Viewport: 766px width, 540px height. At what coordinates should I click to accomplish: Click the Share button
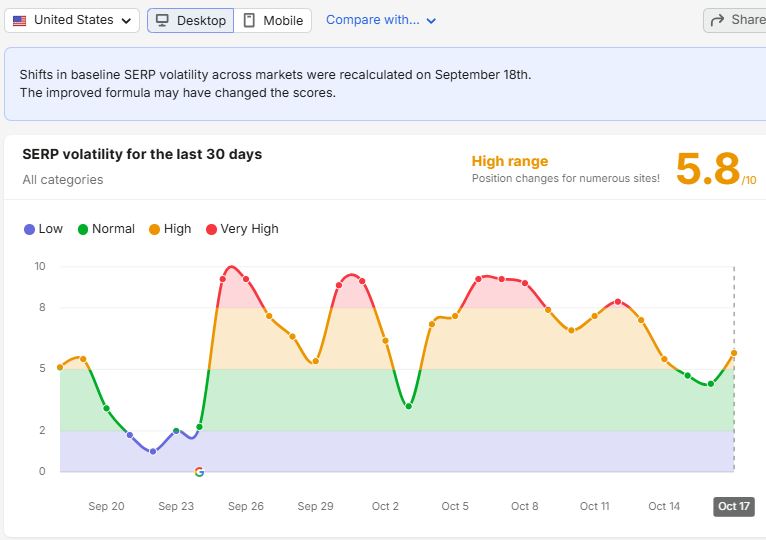click(735, 21)
